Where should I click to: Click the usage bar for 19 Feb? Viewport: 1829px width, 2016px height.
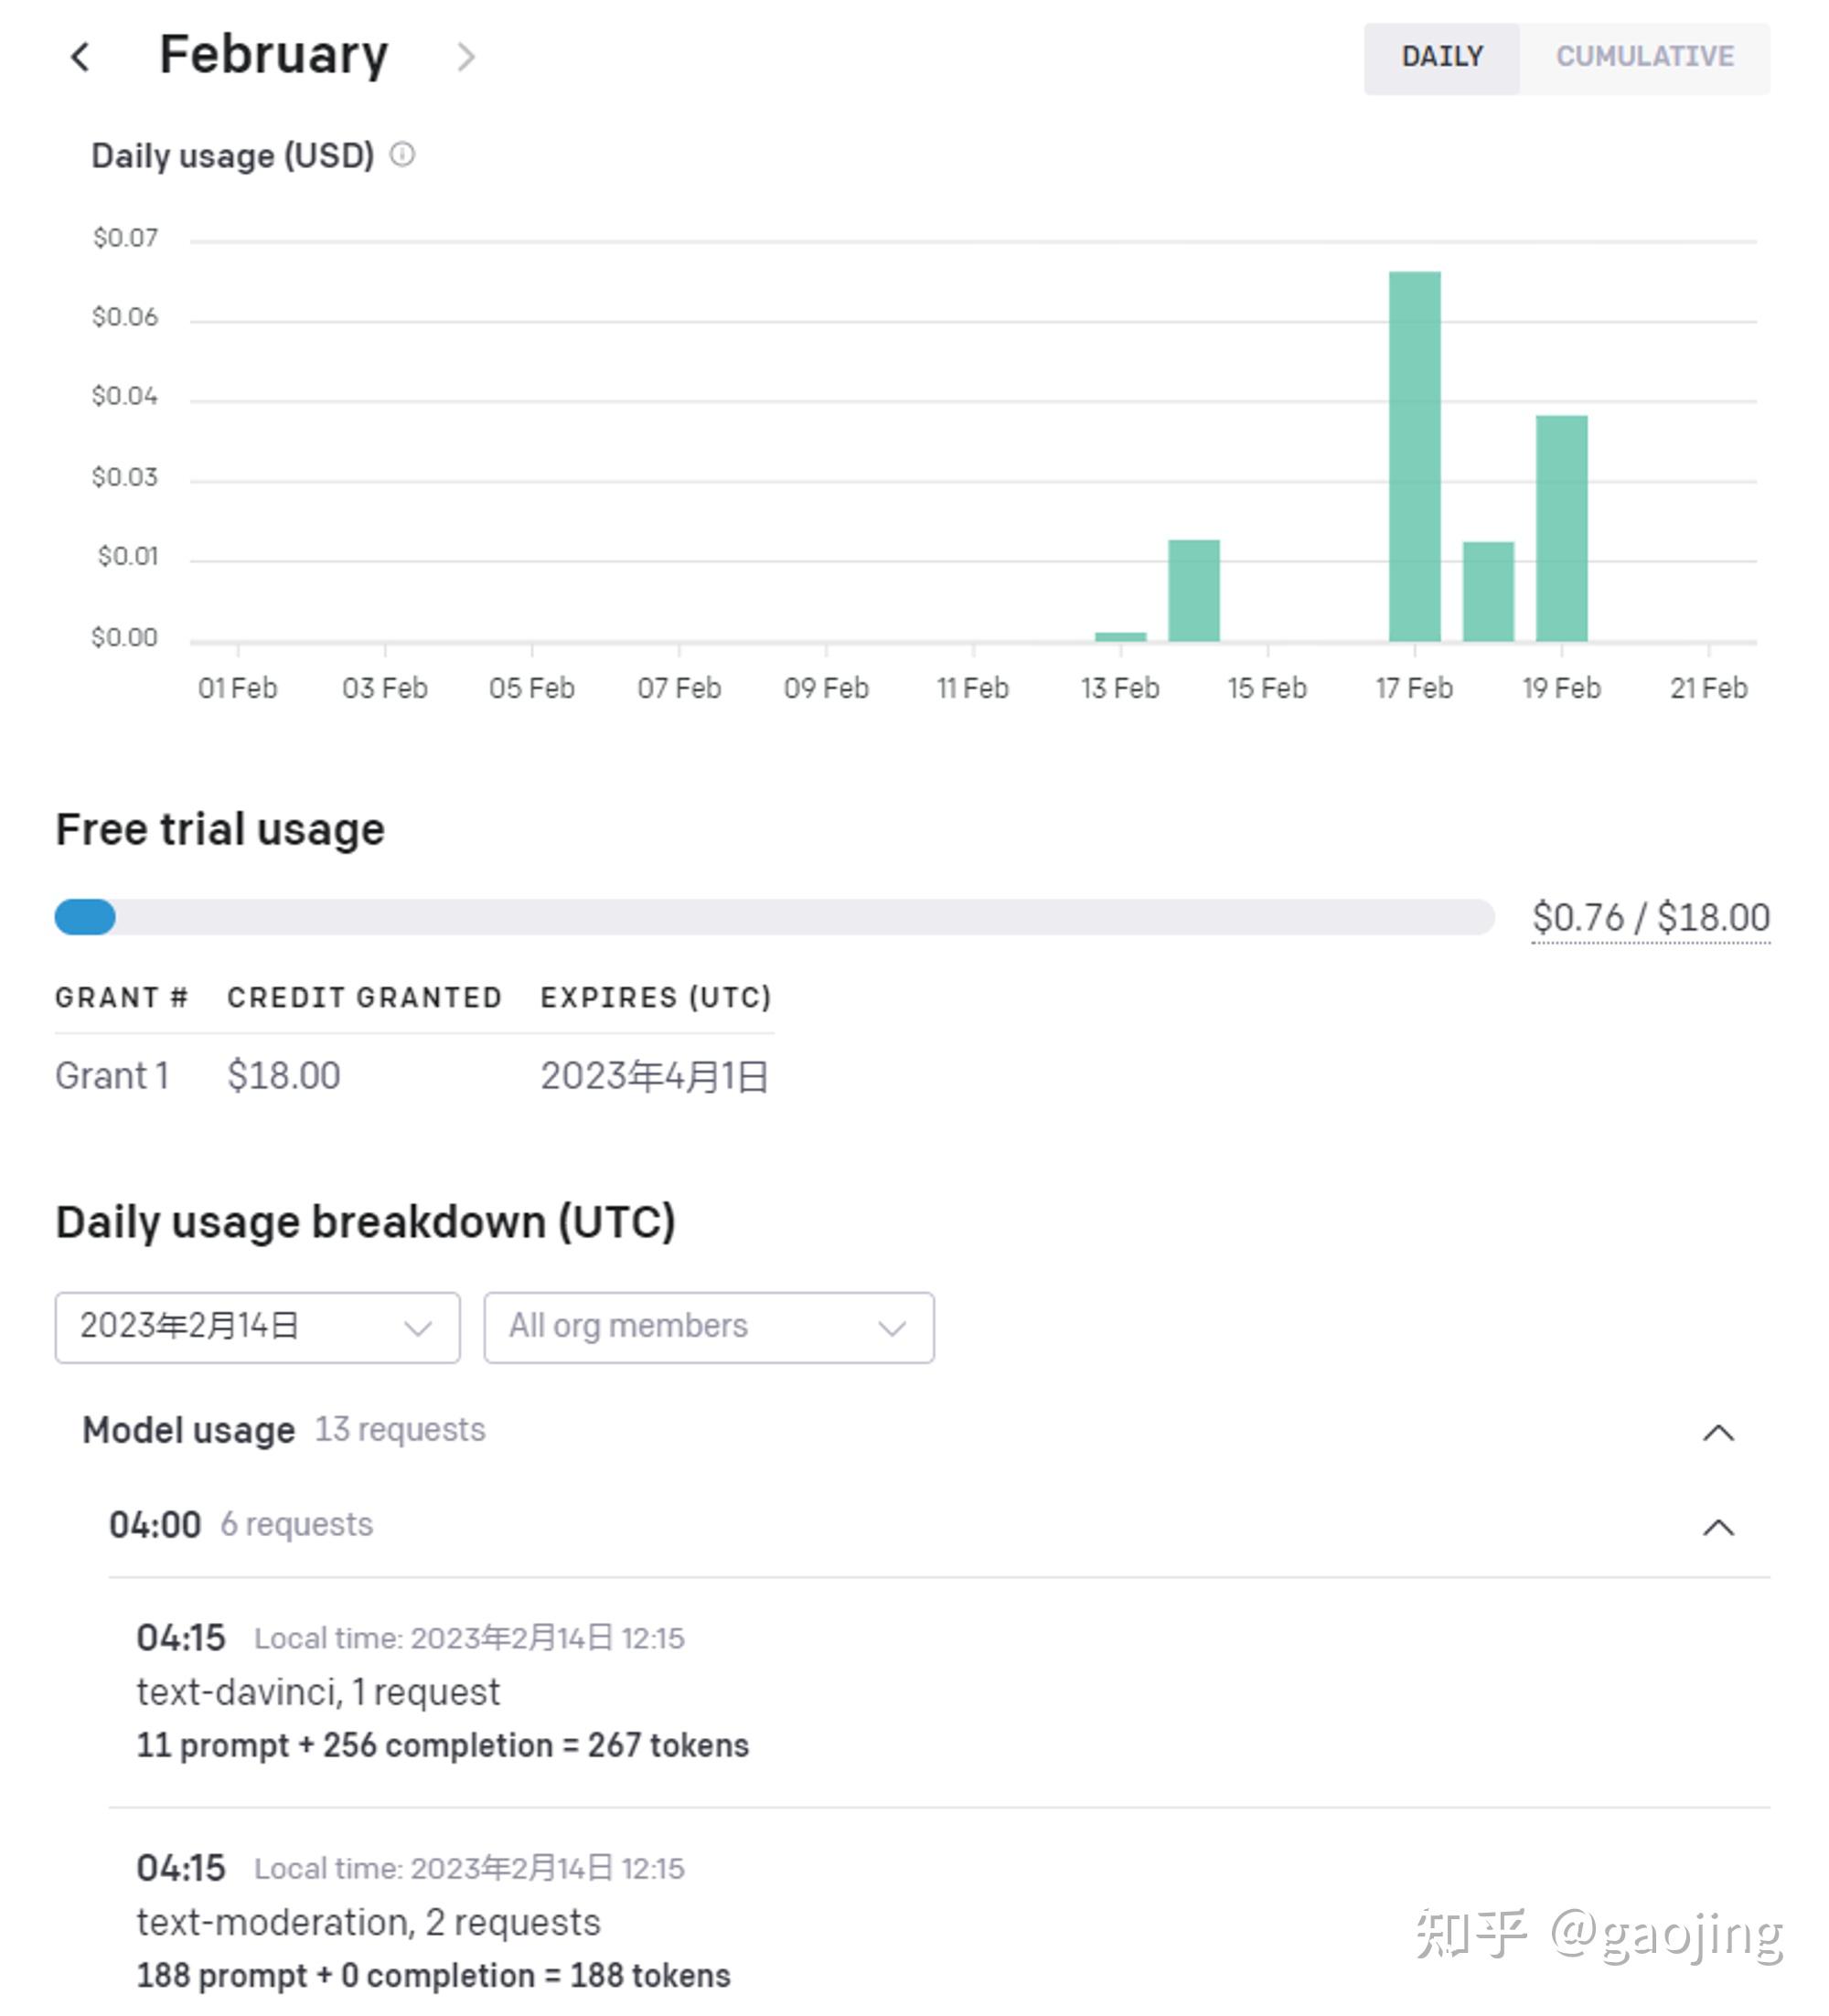(x=1560, y=525)
